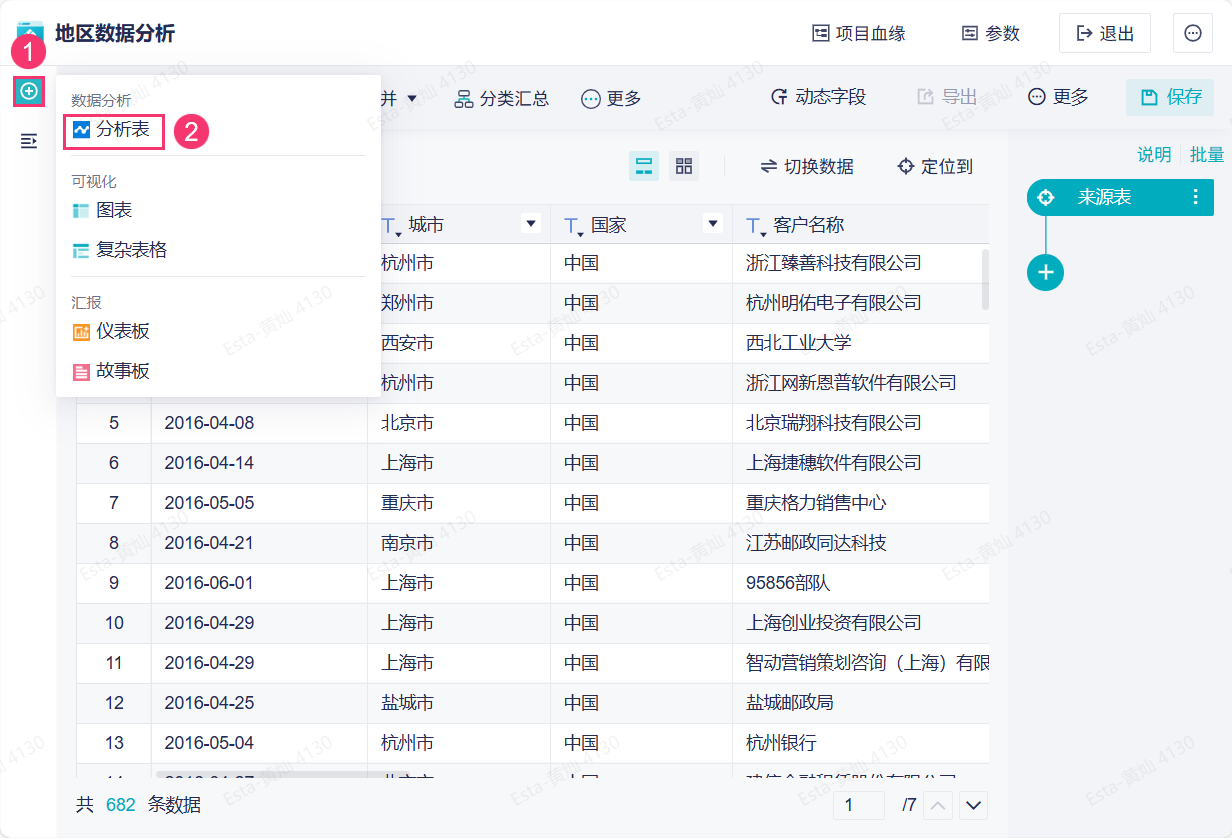This screenshot has height=838, width=1232.
Task: Select 分析表 in the popup menu
Action: (113, 130)
